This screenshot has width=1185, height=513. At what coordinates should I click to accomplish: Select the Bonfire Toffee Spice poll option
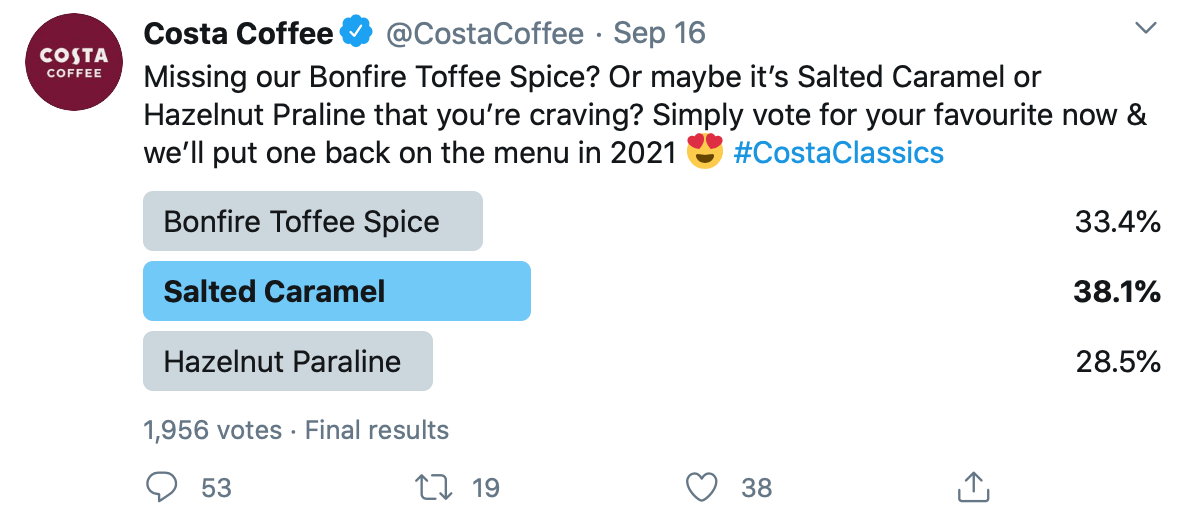point(312,221)
